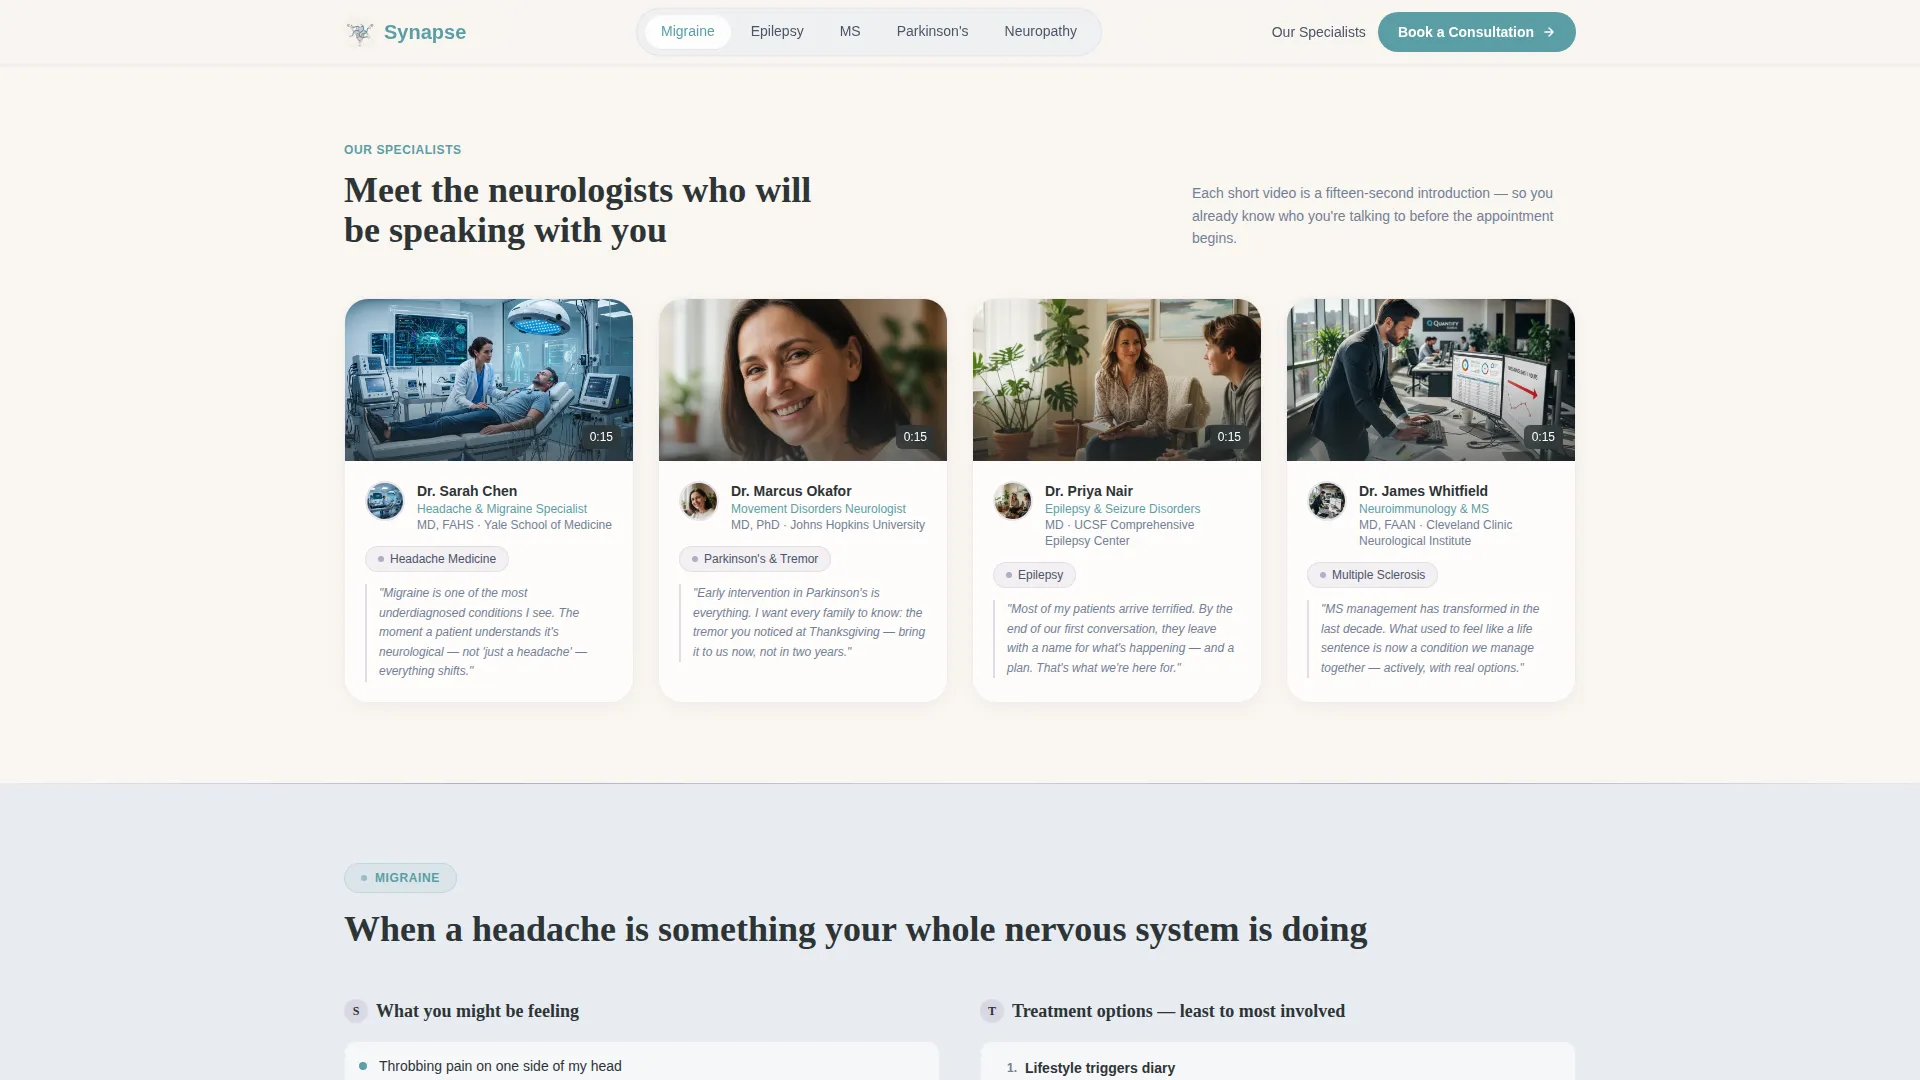This screenshot has height=1080, width=1920.
Task: Click 0:15 duration badge on Marcus Okafor video
Action: [915, 437]
